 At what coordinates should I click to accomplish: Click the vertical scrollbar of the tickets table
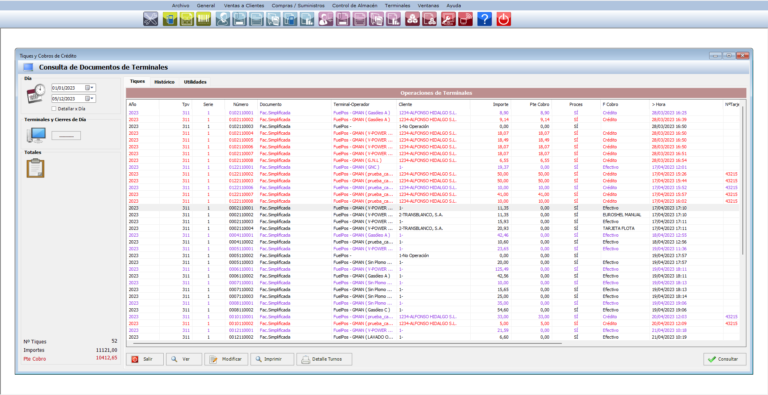(743, 181)
